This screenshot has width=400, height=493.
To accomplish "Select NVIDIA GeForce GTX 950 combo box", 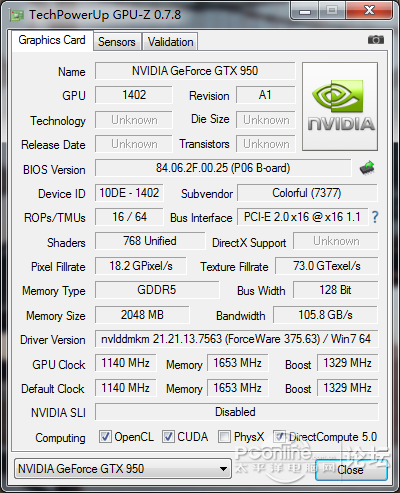I will 123,469.
